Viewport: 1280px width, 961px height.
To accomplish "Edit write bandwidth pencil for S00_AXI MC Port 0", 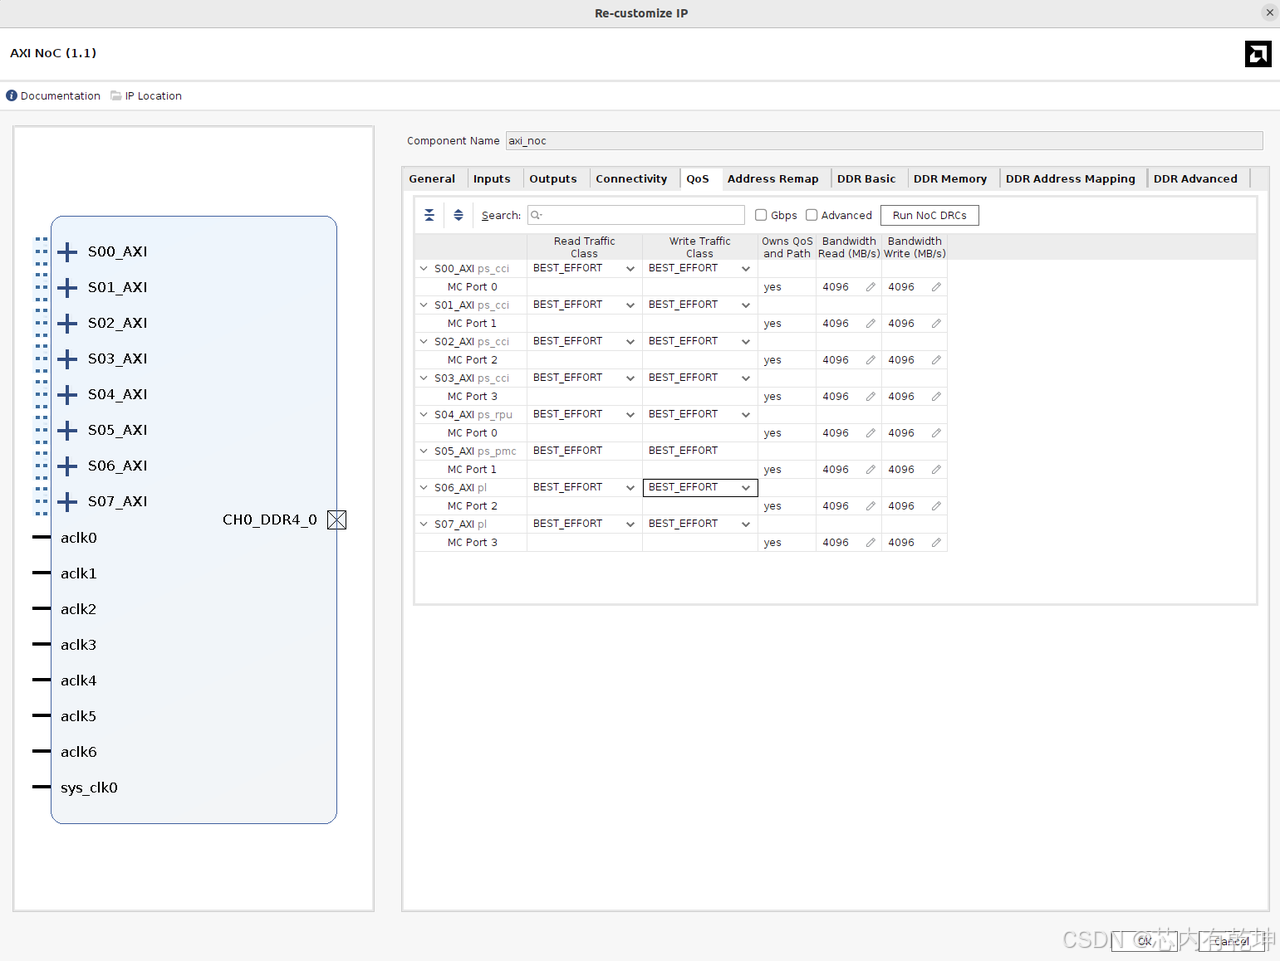I will 936,287.
